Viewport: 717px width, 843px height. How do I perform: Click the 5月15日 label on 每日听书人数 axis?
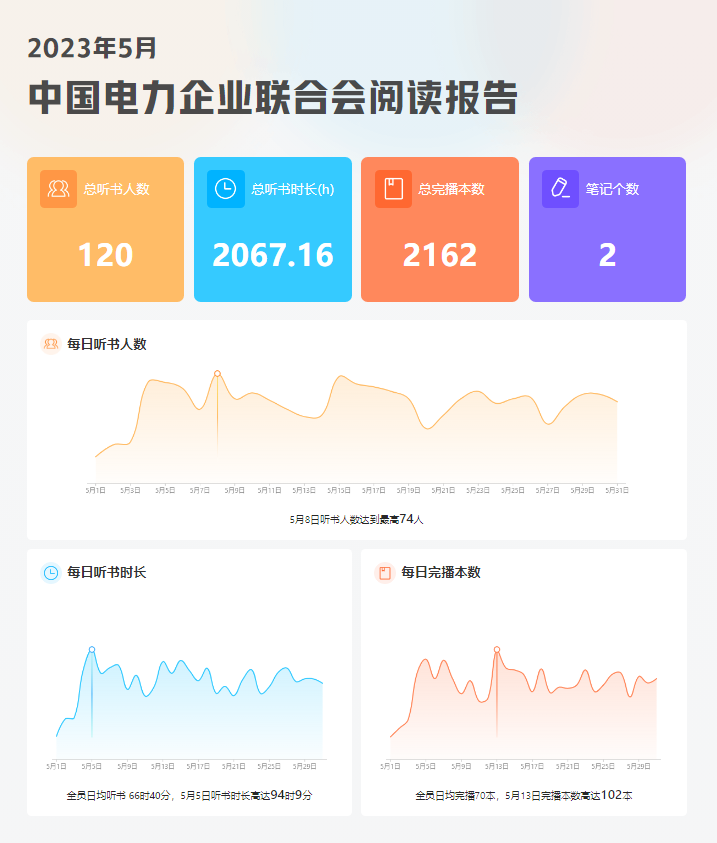click(339, 490)
